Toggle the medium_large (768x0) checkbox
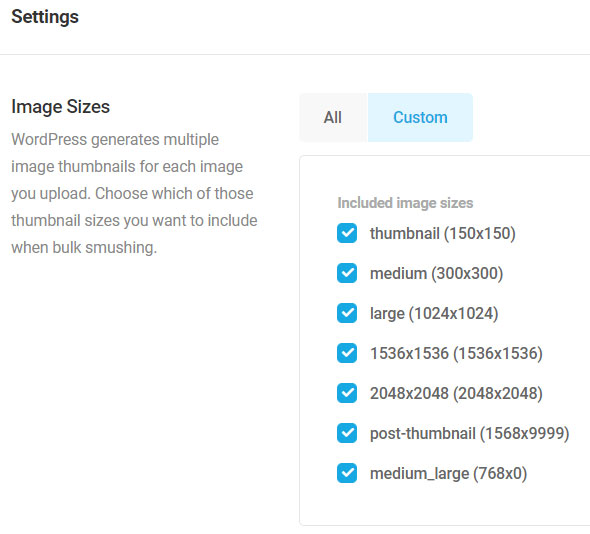This screenshot has height=534, width=590. [x=347, y=473]
